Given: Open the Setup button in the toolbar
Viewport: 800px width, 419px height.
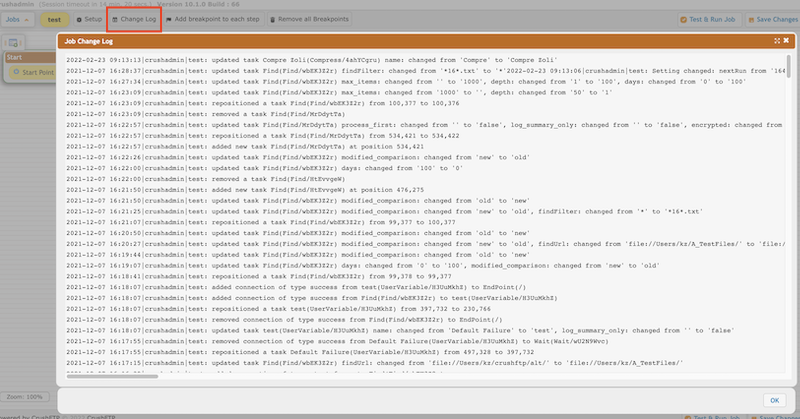Looking at the screenshot, I should (89, 19).
